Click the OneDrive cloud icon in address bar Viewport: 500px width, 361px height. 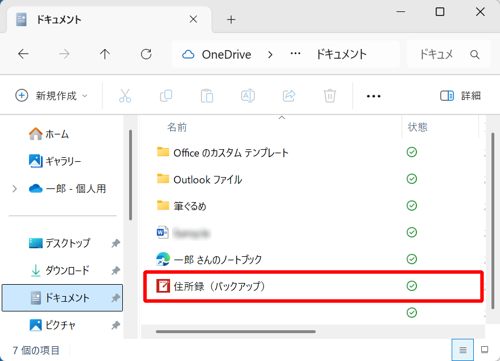pyautogui.click(x=188, y=54)
